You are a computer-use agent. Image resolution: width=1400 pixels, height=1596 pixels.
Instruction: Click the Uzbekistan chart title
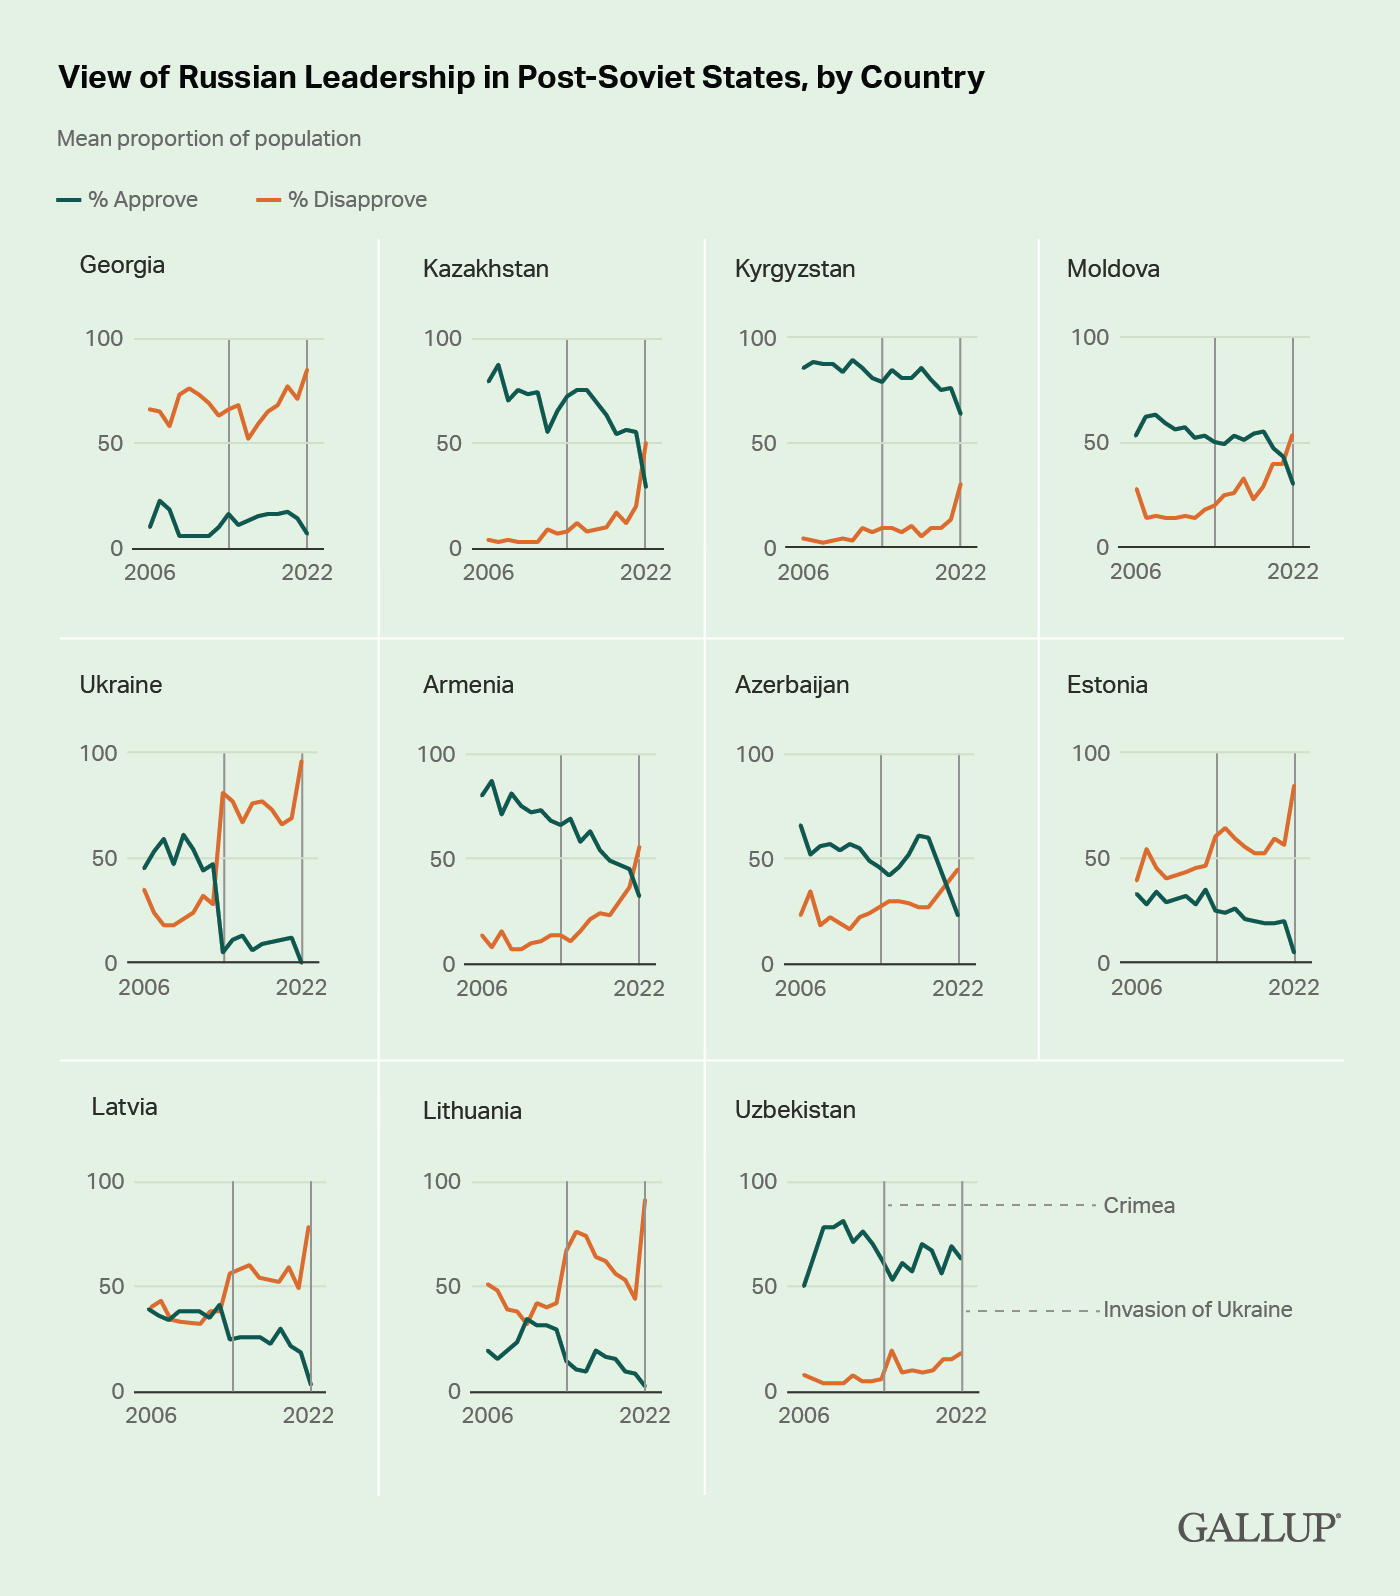tap(795, 1110)
